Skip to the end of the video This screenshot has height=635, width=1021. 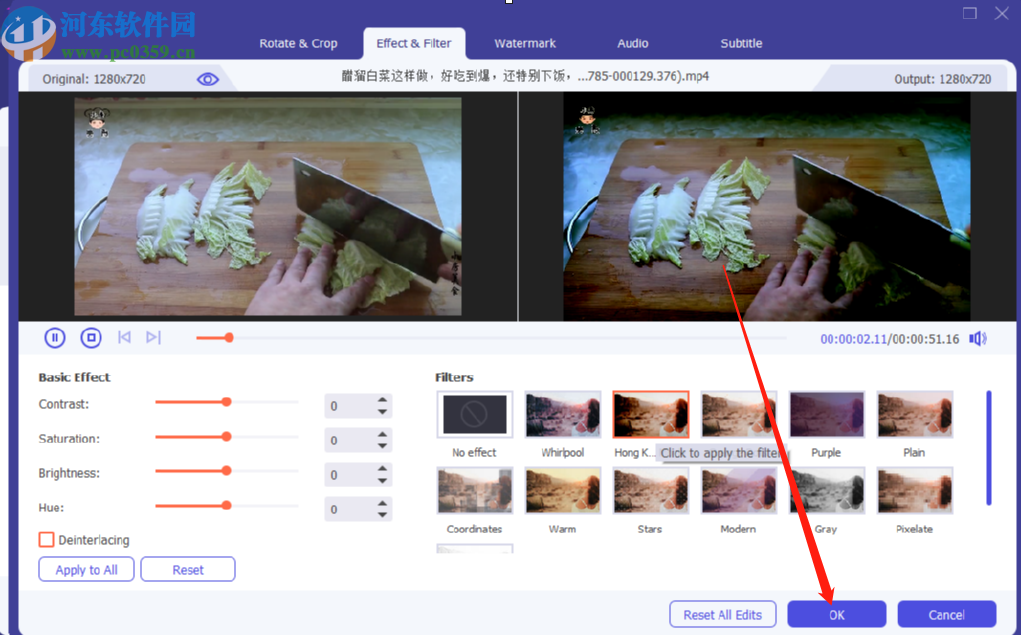pyautogui.click(x=153, y=337)
